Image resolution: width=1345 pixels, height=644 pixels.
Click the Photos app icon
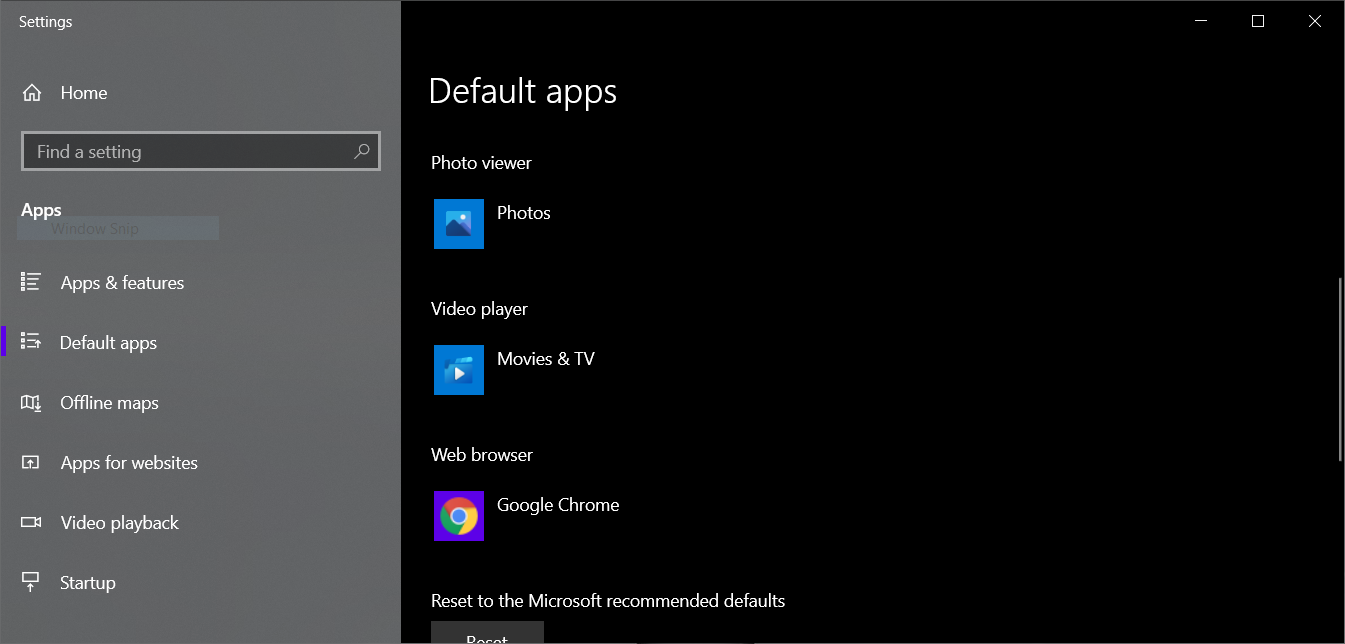(x=459, y=224)
